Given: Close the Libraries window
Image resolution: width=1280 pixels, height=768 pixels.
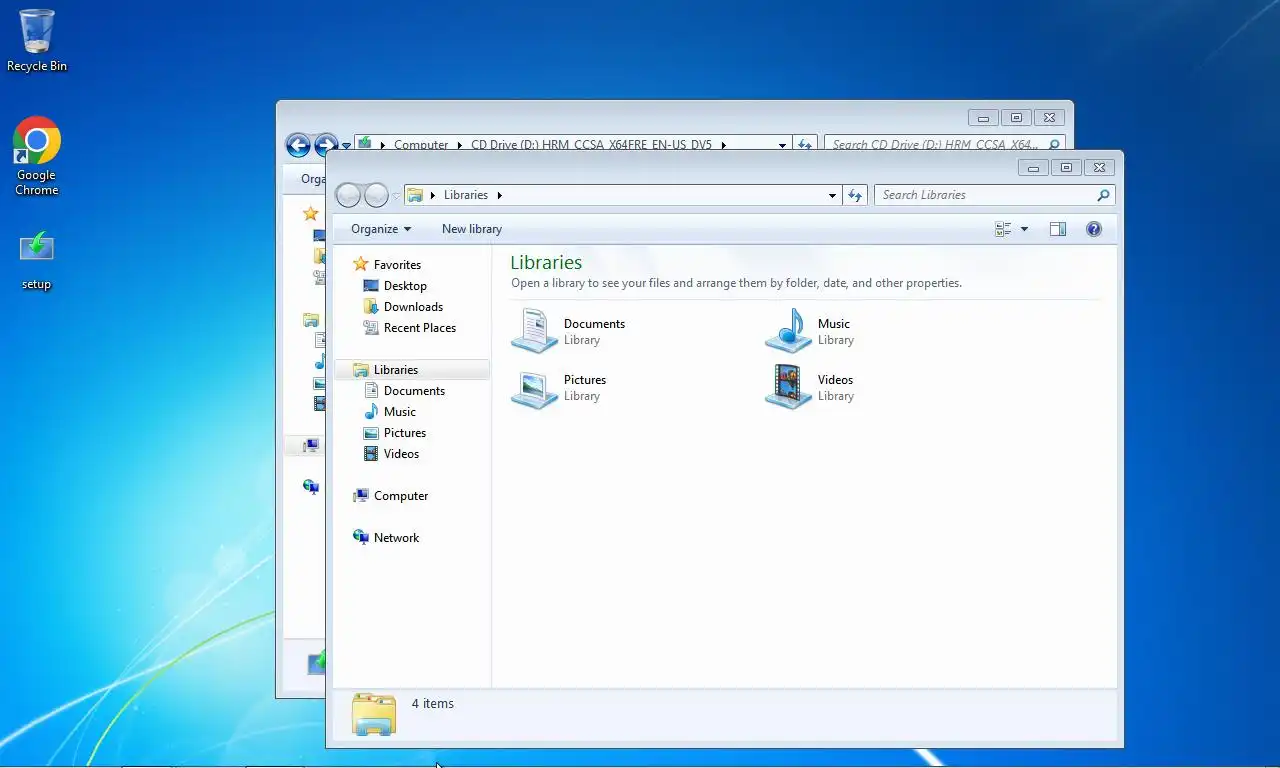Looking at the screenshot, I should [x=1099, y=167].
